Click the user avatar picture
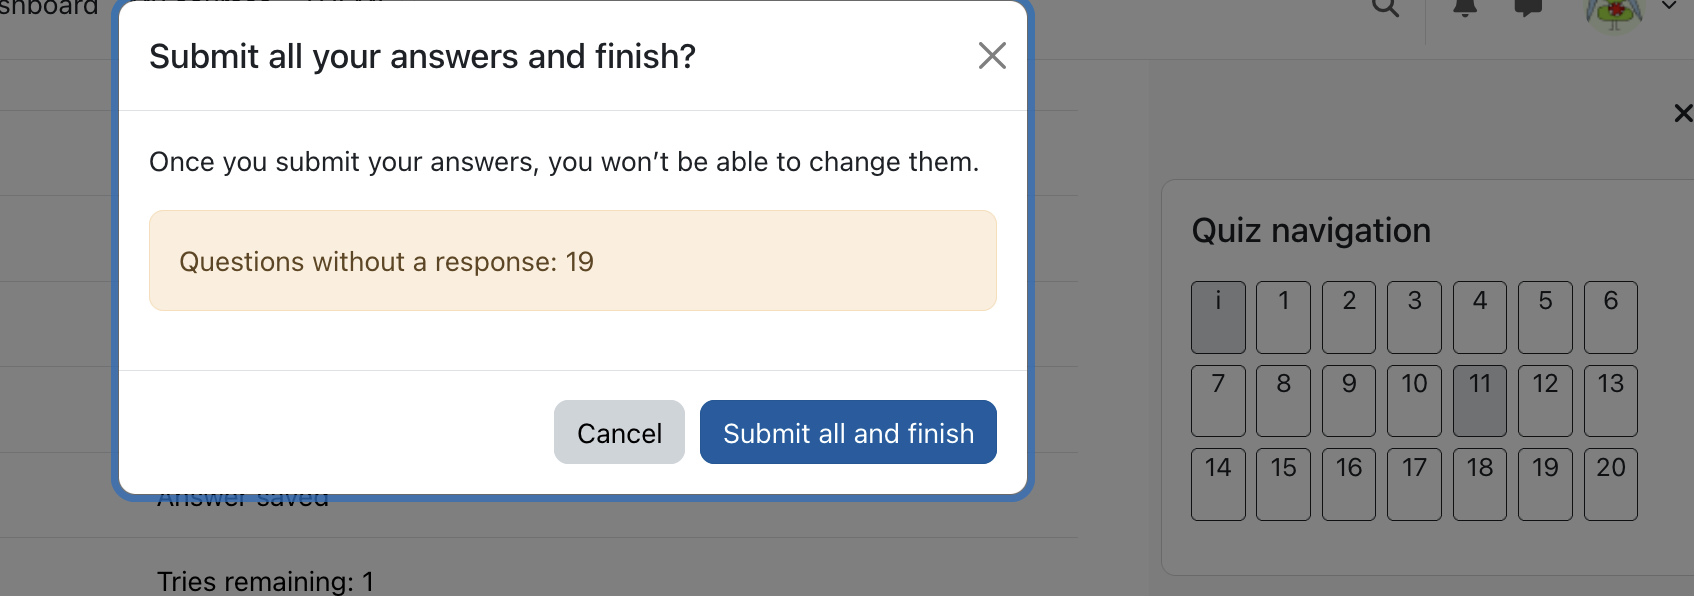The width and height of the screenshot is (1694, 596). [1614, 12]
